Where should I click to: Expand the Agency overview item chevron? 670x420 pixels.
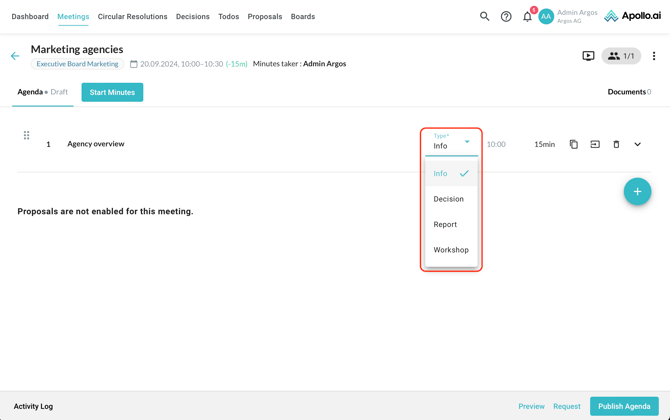637,144
